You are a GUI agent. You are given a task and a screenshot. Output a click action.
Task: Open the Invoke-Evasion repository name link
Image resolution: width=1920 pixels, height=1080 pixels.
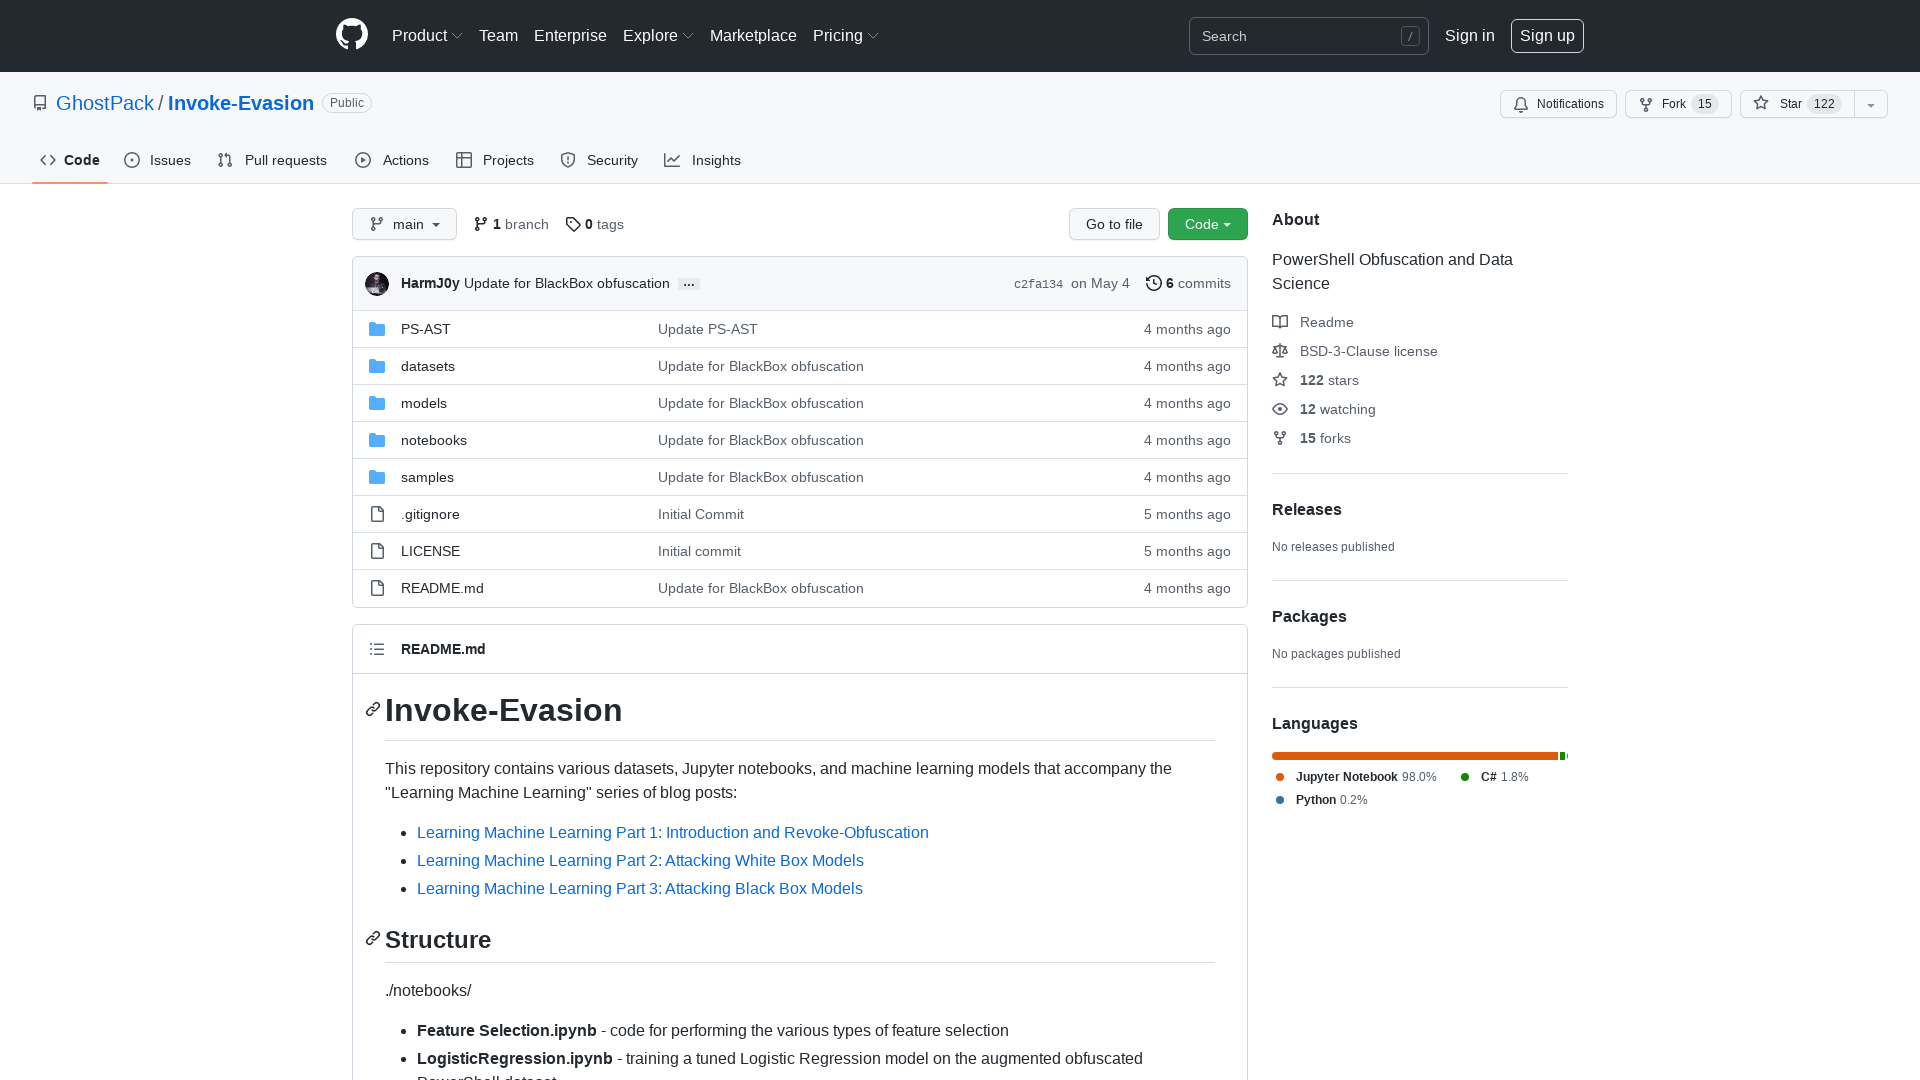[x=241, y=103]
